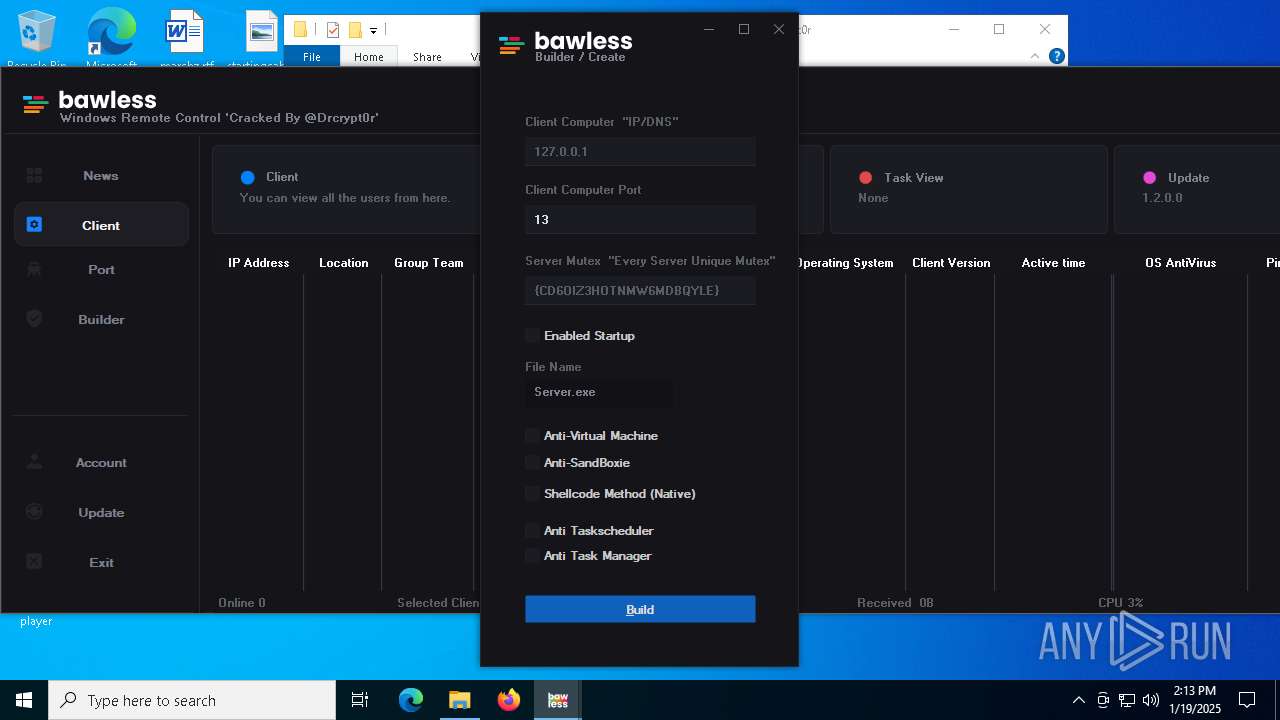Viewport: 1280px width, 720px height.
Task: Click Explorer properties quick access icon
Action: coord(333,30)
